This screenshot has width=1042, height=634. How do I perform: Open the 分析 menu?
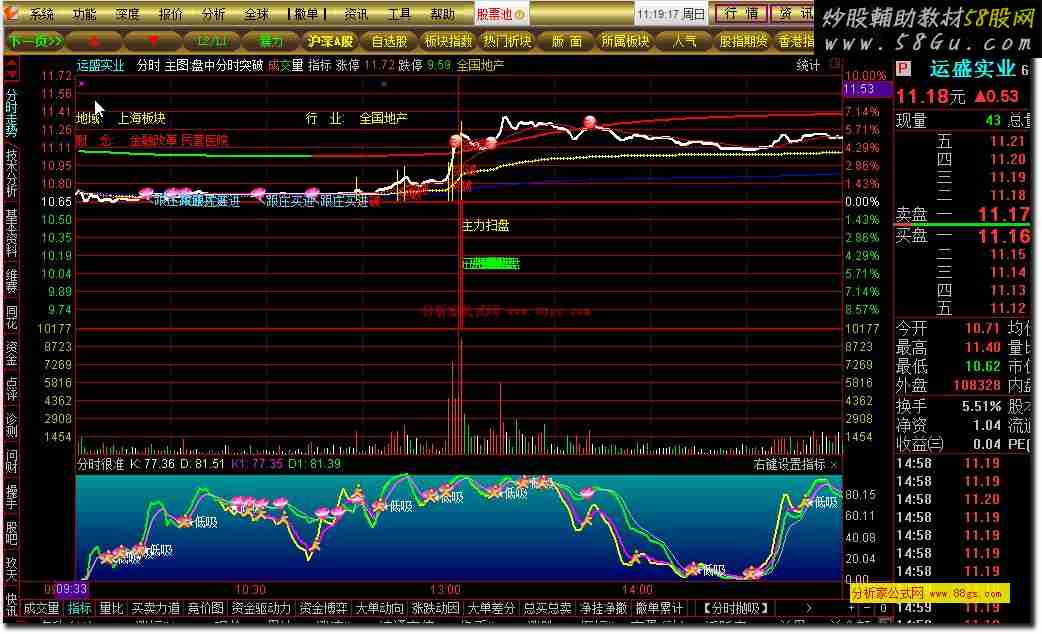[213, 13]
